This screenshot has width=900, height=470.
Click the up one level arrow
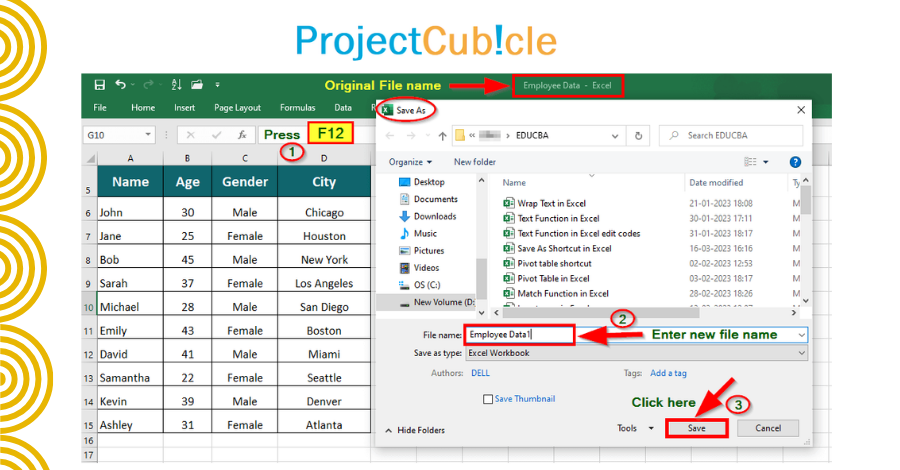coord(442,136)
